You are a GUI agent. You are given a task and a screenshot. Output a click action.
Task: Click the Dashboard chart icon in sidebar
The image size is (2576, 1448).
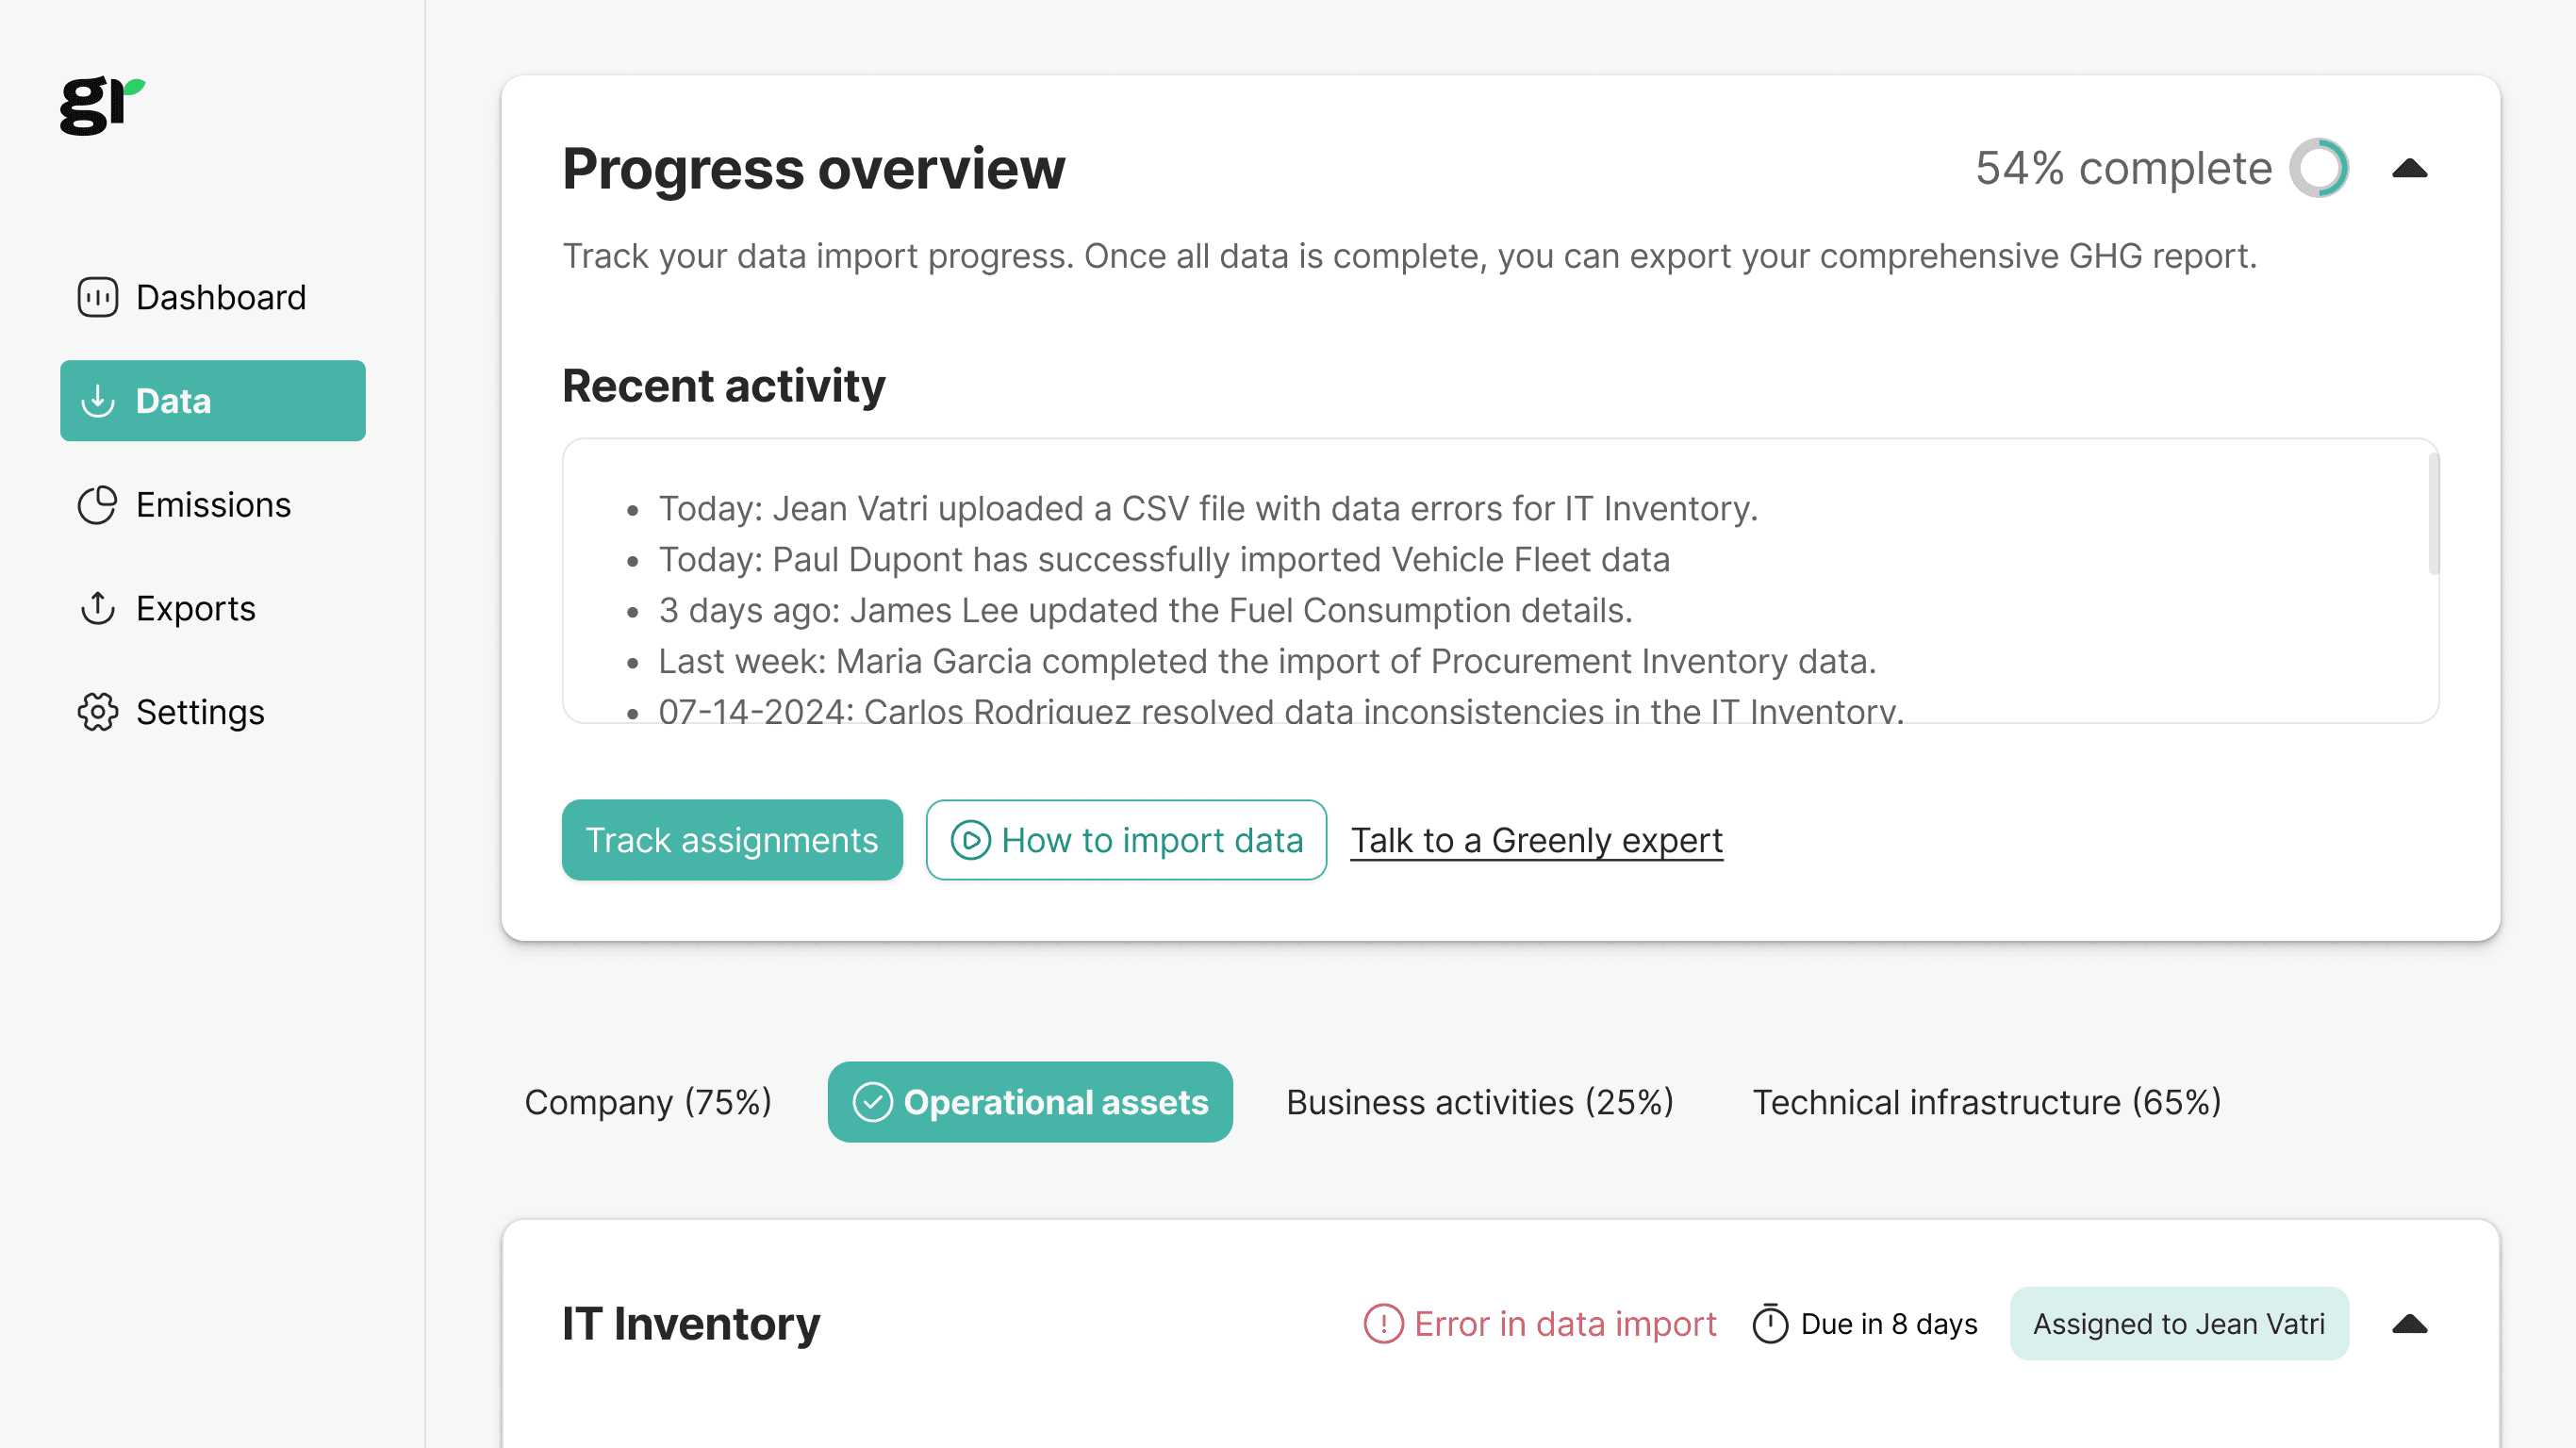(x=98, y=297)
